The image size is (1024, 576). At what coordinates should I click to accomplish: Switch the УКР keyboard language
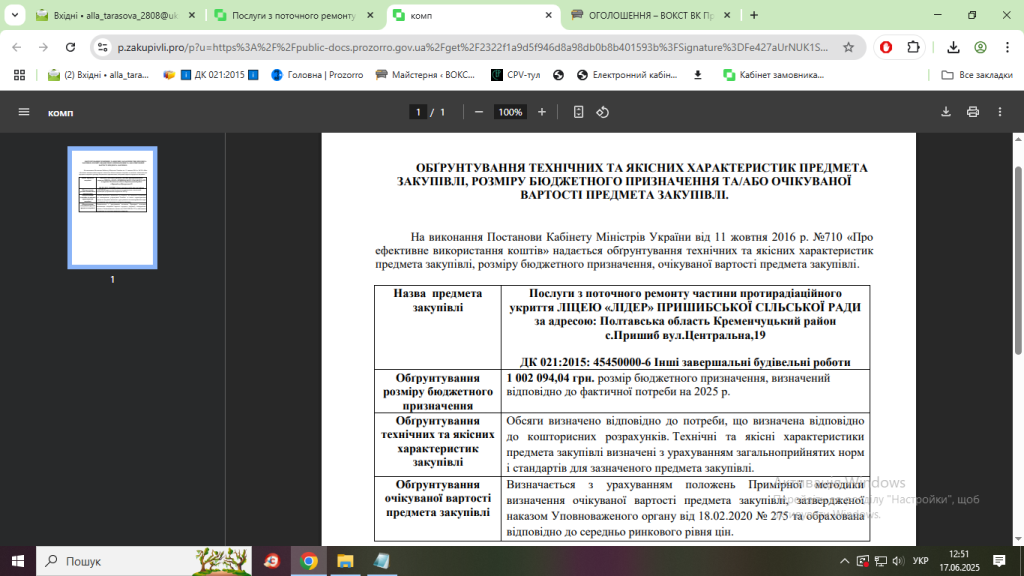[921, 561]
